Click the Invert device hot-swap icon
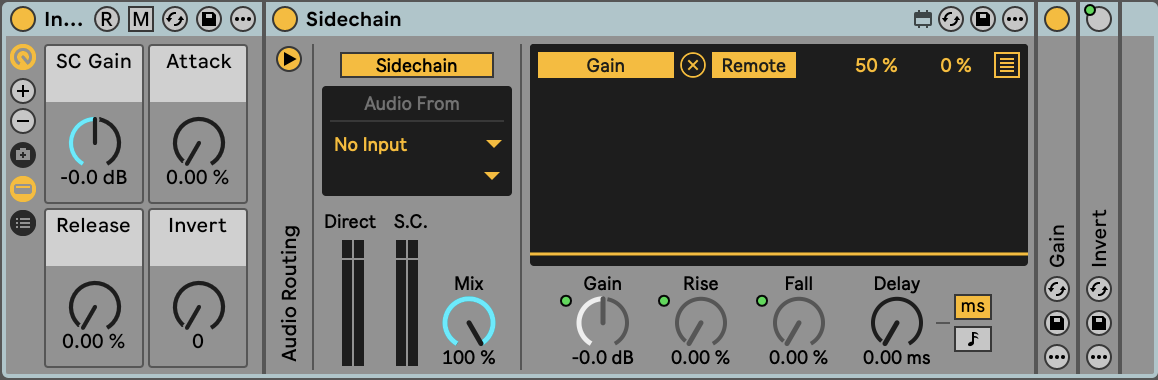 (x=1099, y=289)
